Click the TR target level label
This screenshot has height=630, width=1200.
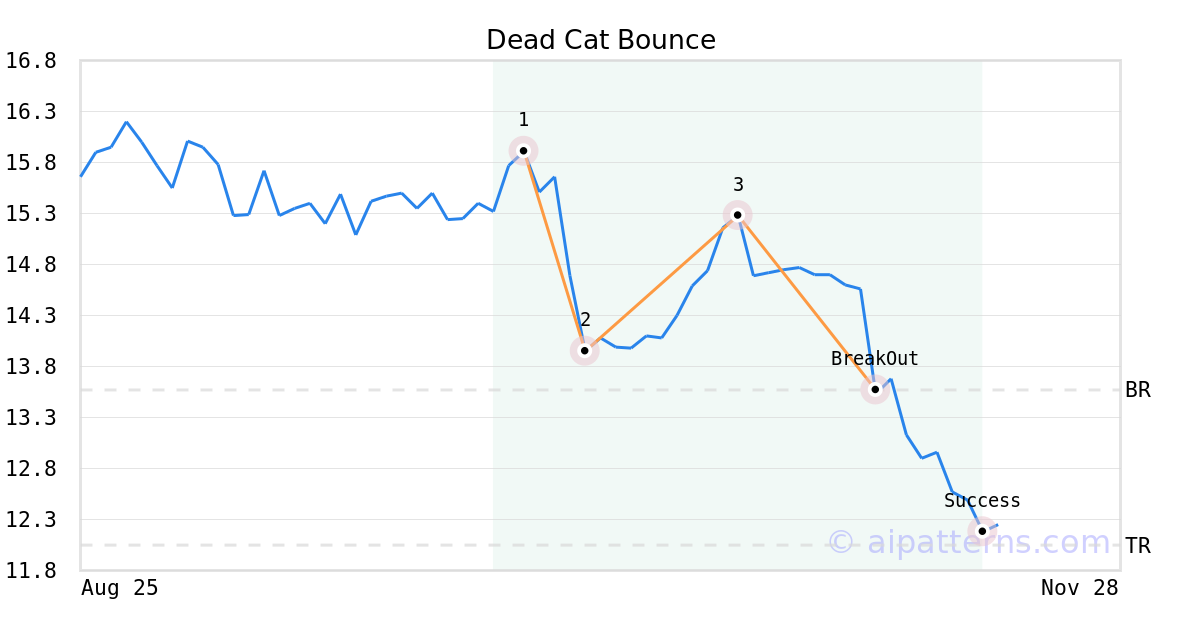pos(1138,546)
